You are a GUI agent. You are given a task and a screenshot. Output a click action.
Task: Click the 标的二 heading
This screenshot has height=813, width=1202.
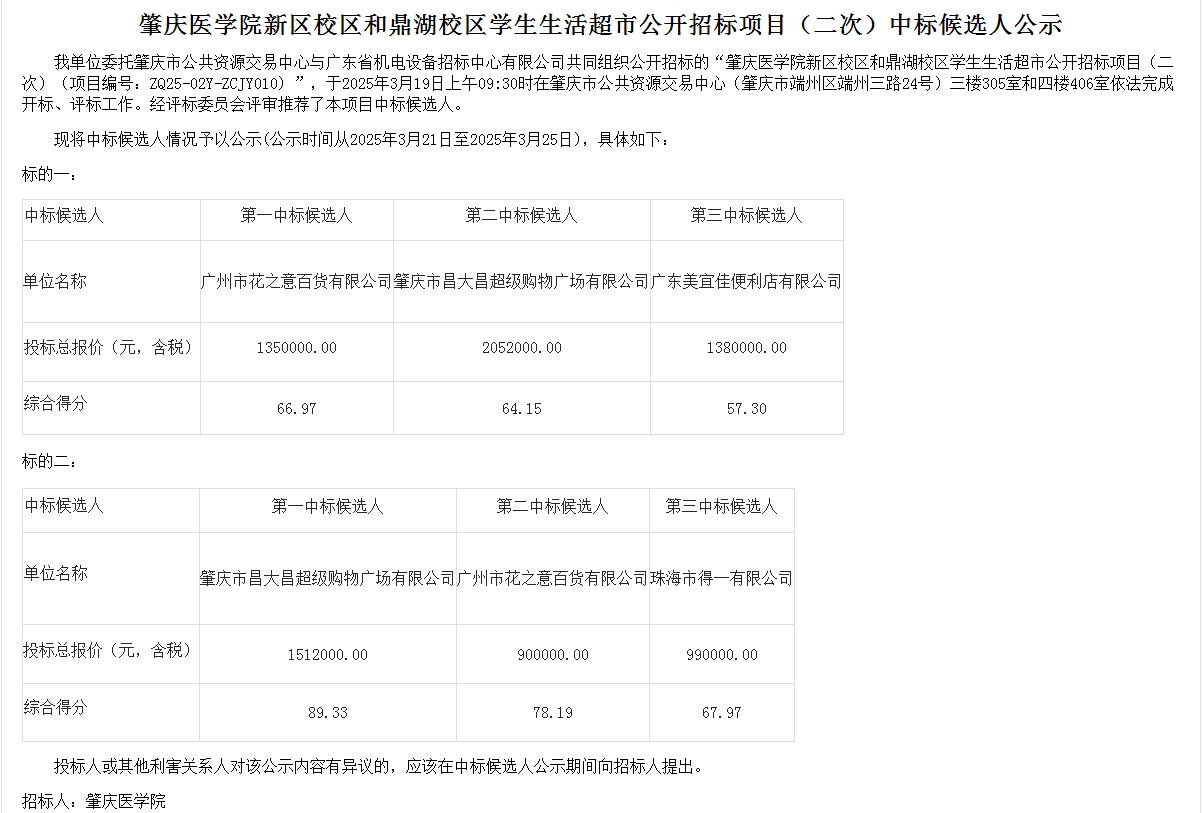50,462
